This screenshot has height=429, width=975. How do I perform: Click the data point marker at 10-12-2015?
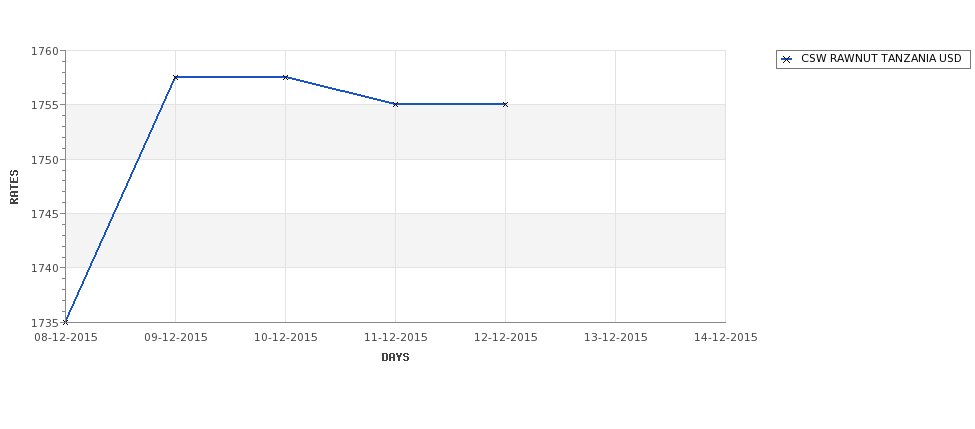(x=285, y=77)
